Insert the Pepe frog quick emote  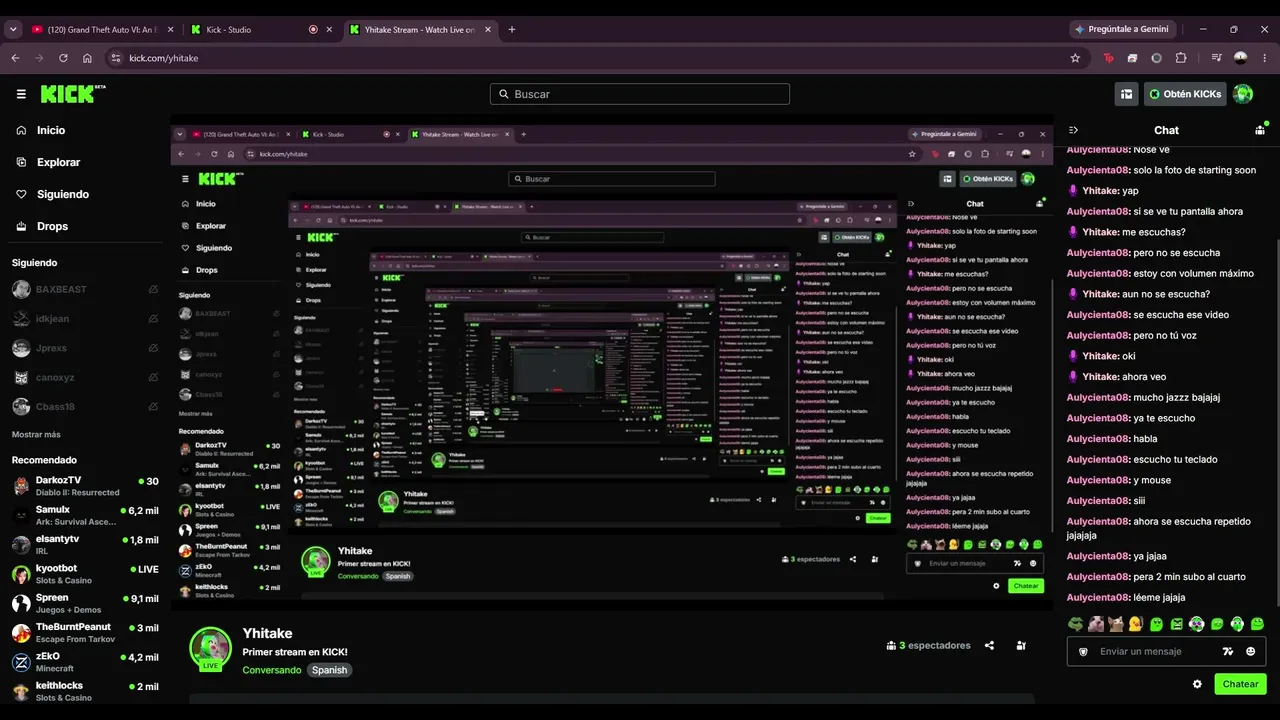coord(1075,624)
